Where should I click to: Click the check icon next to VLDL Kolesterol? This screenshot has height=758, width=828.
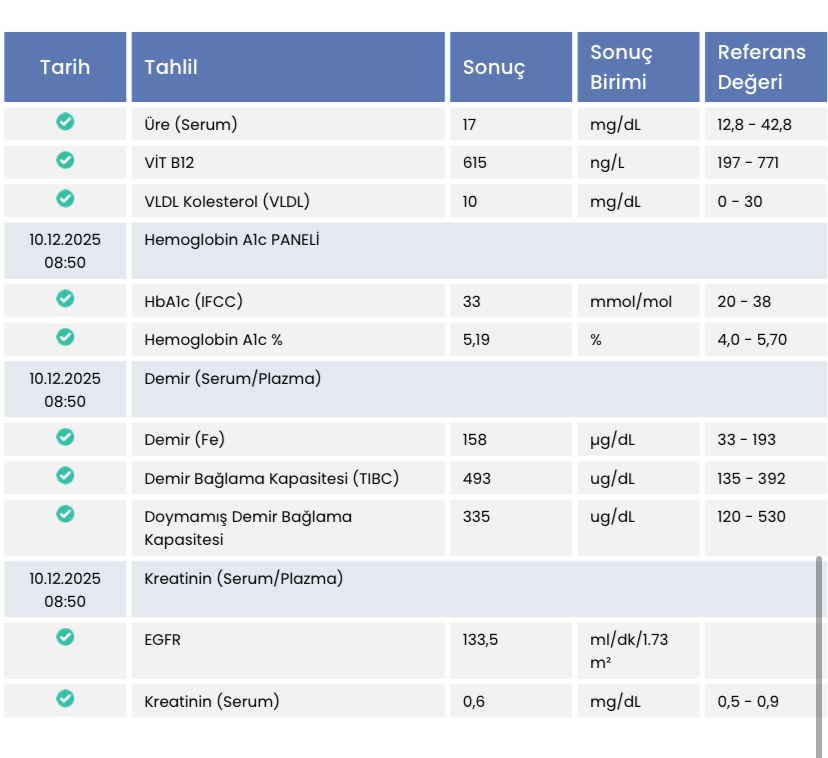65,199
